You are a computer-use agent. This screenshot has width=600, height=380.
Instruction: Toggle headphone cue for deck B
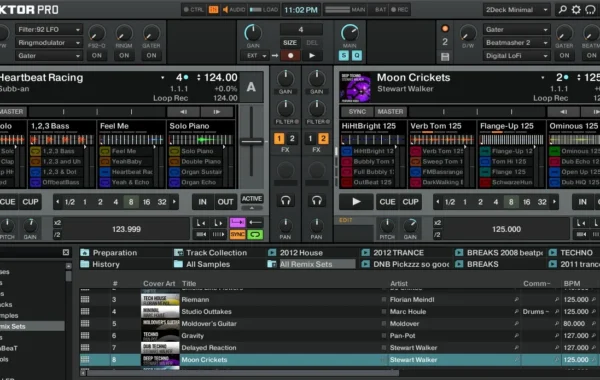click(x=316, y=201)
